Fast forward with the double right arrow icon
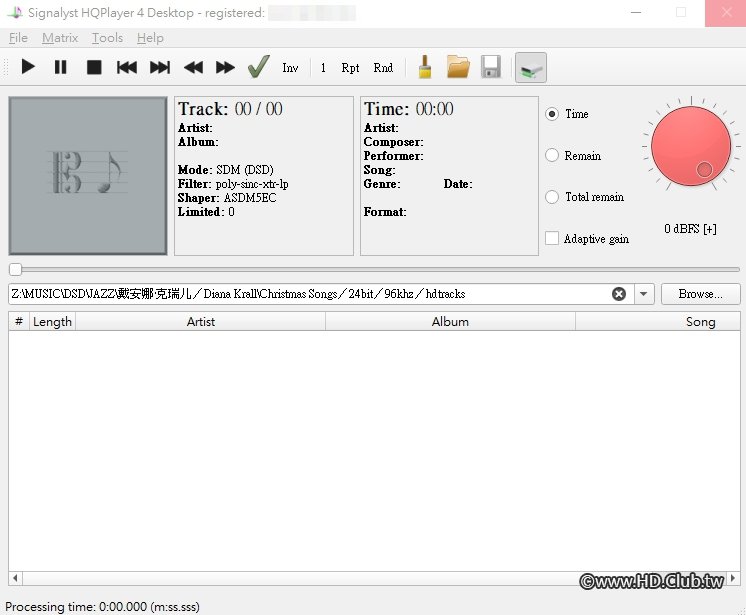 (x=225, y=67)
